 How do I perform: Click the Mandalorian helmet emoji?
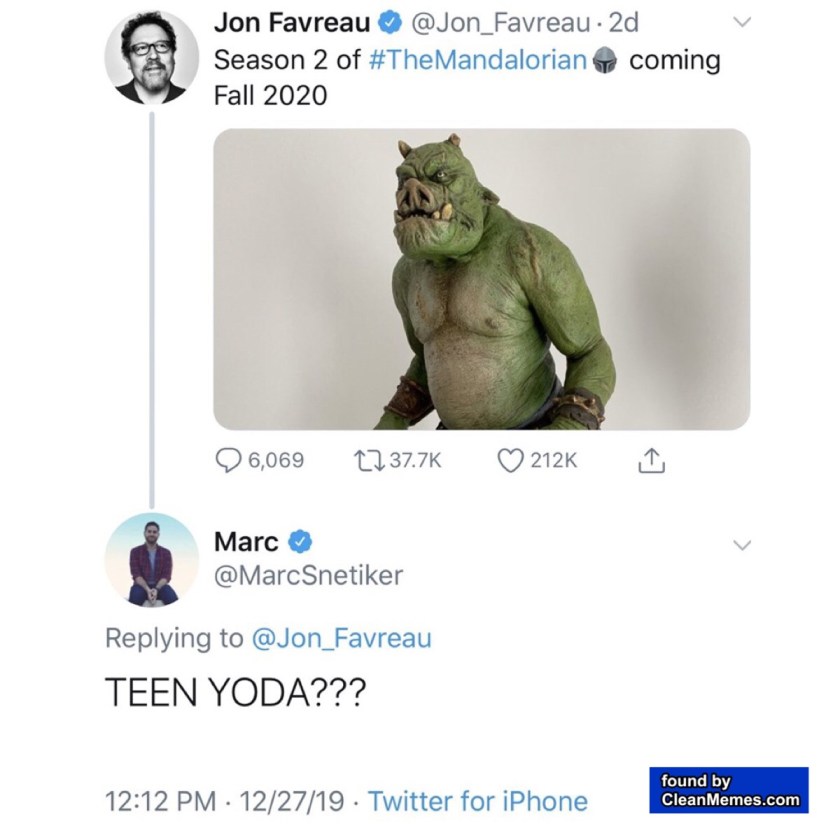coord(604,60)
